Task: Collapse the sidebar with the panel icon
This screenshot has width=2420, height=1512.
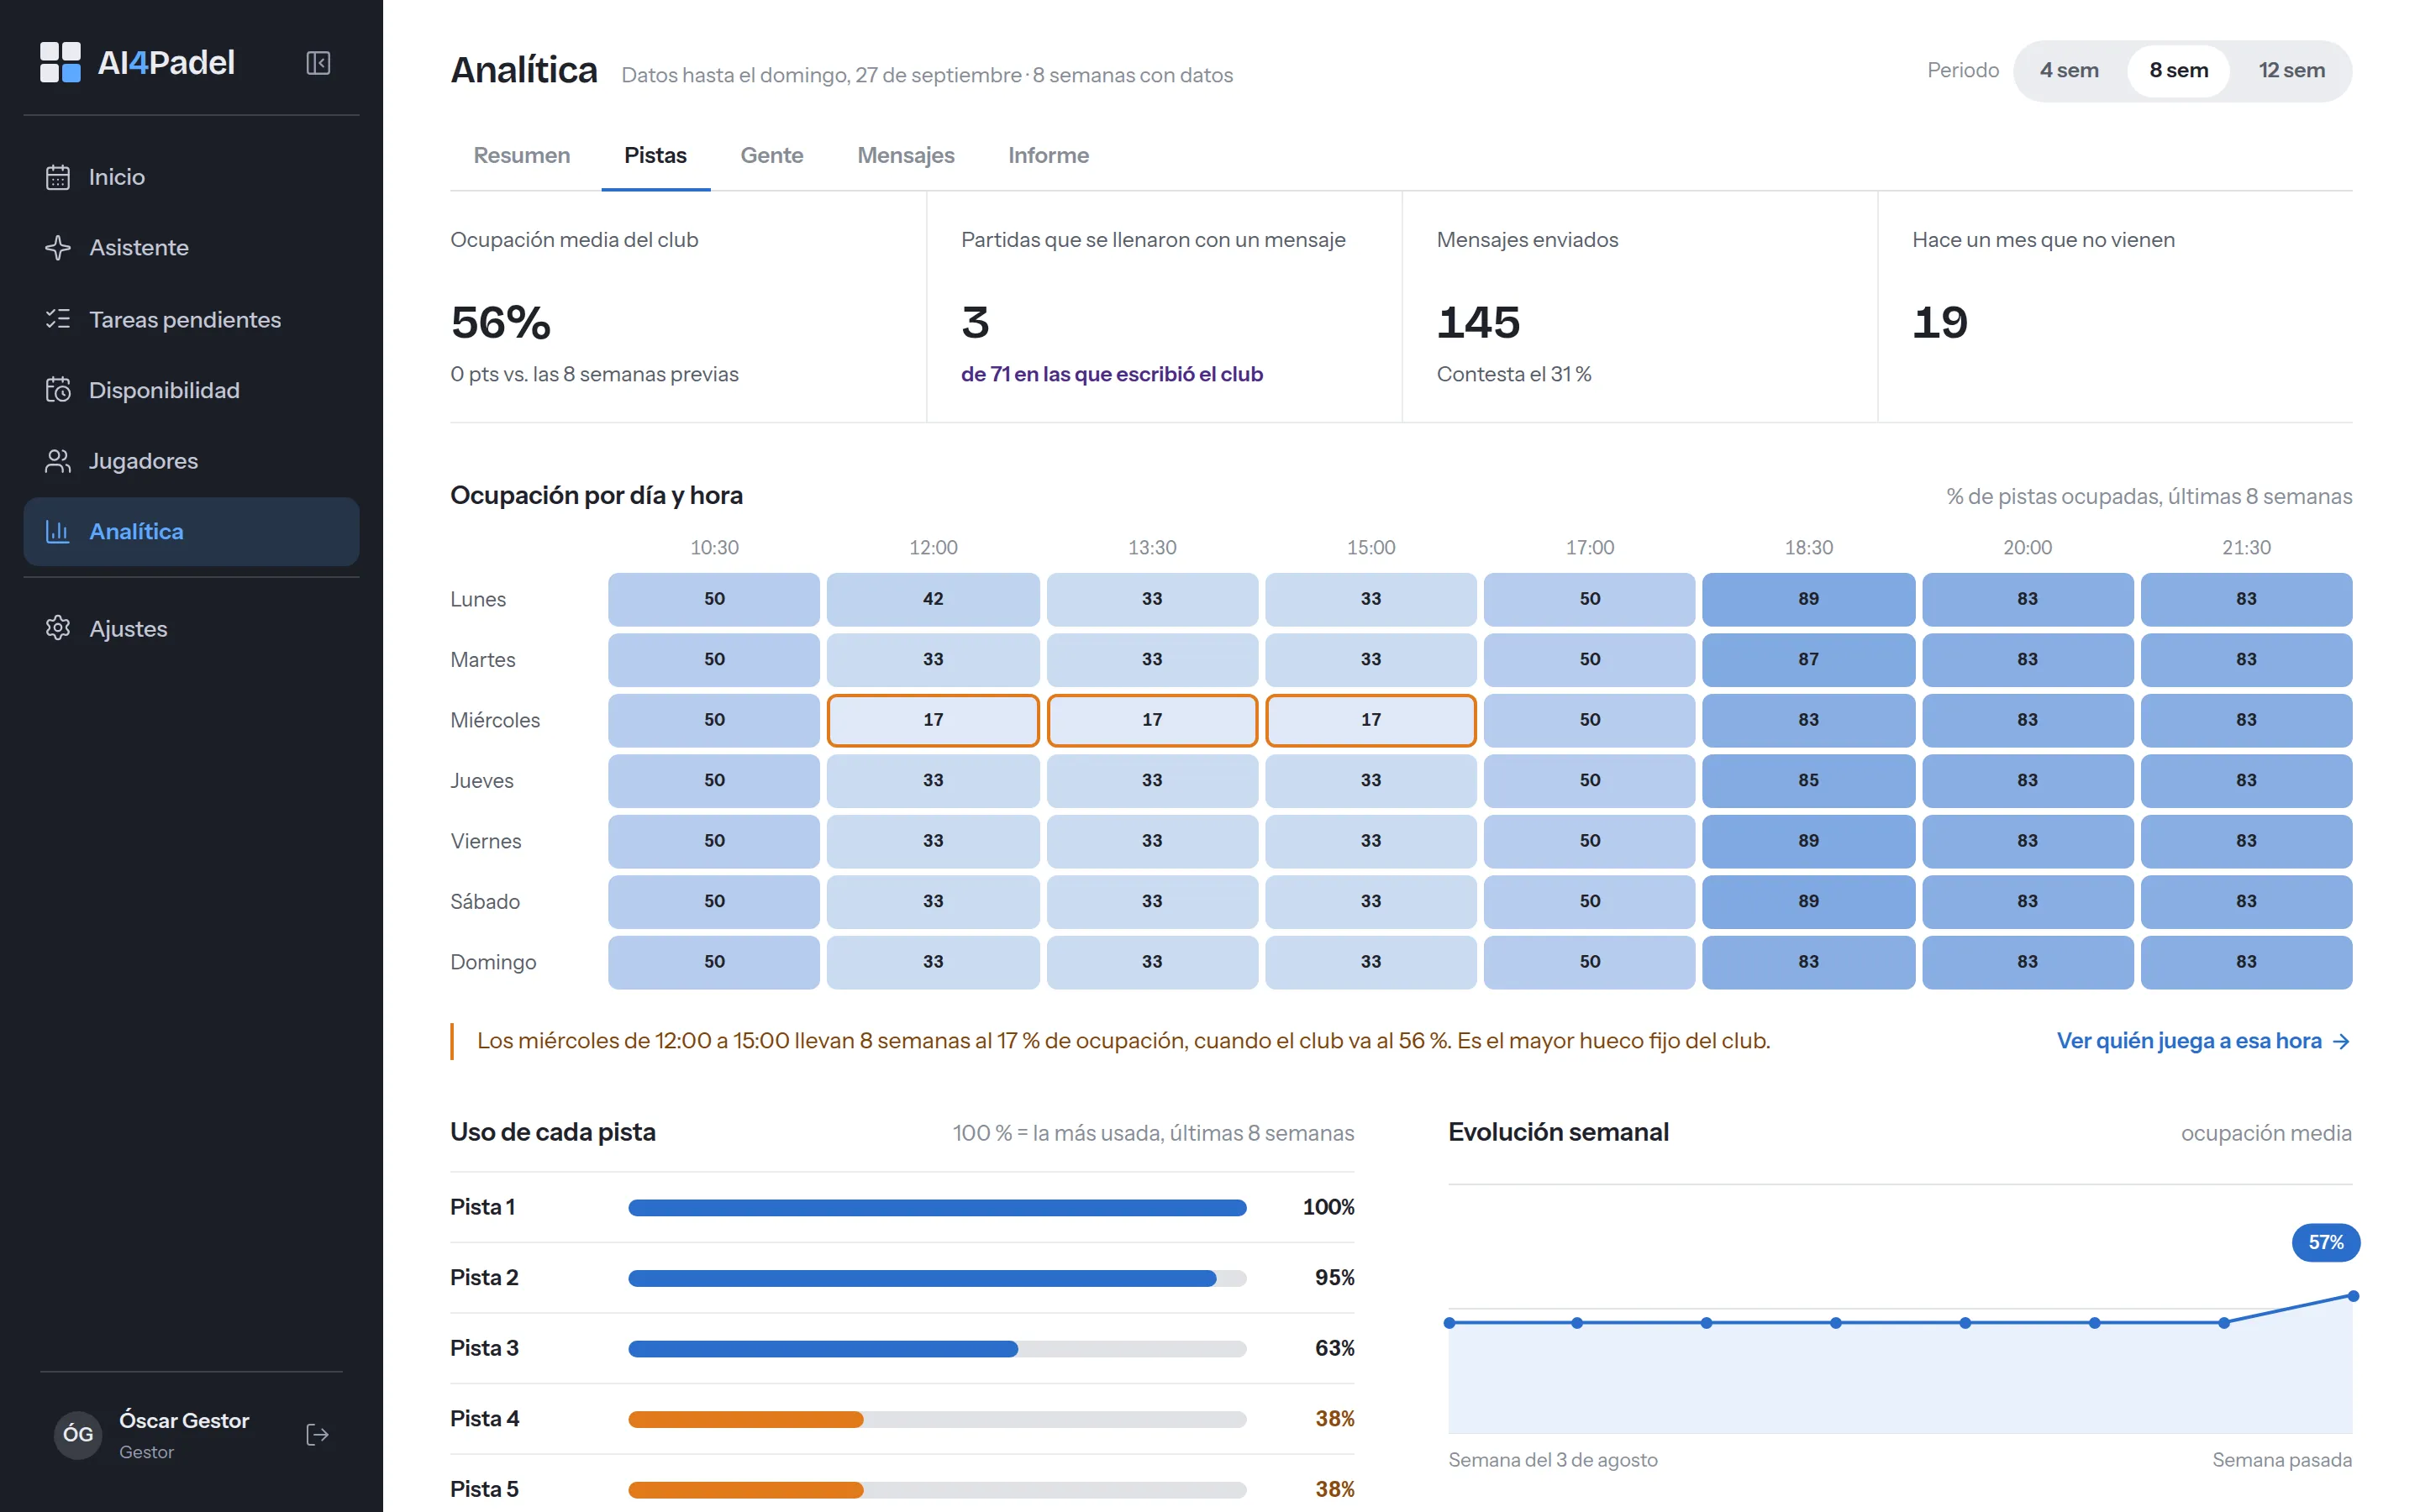Action: click(x=318, y=63)
